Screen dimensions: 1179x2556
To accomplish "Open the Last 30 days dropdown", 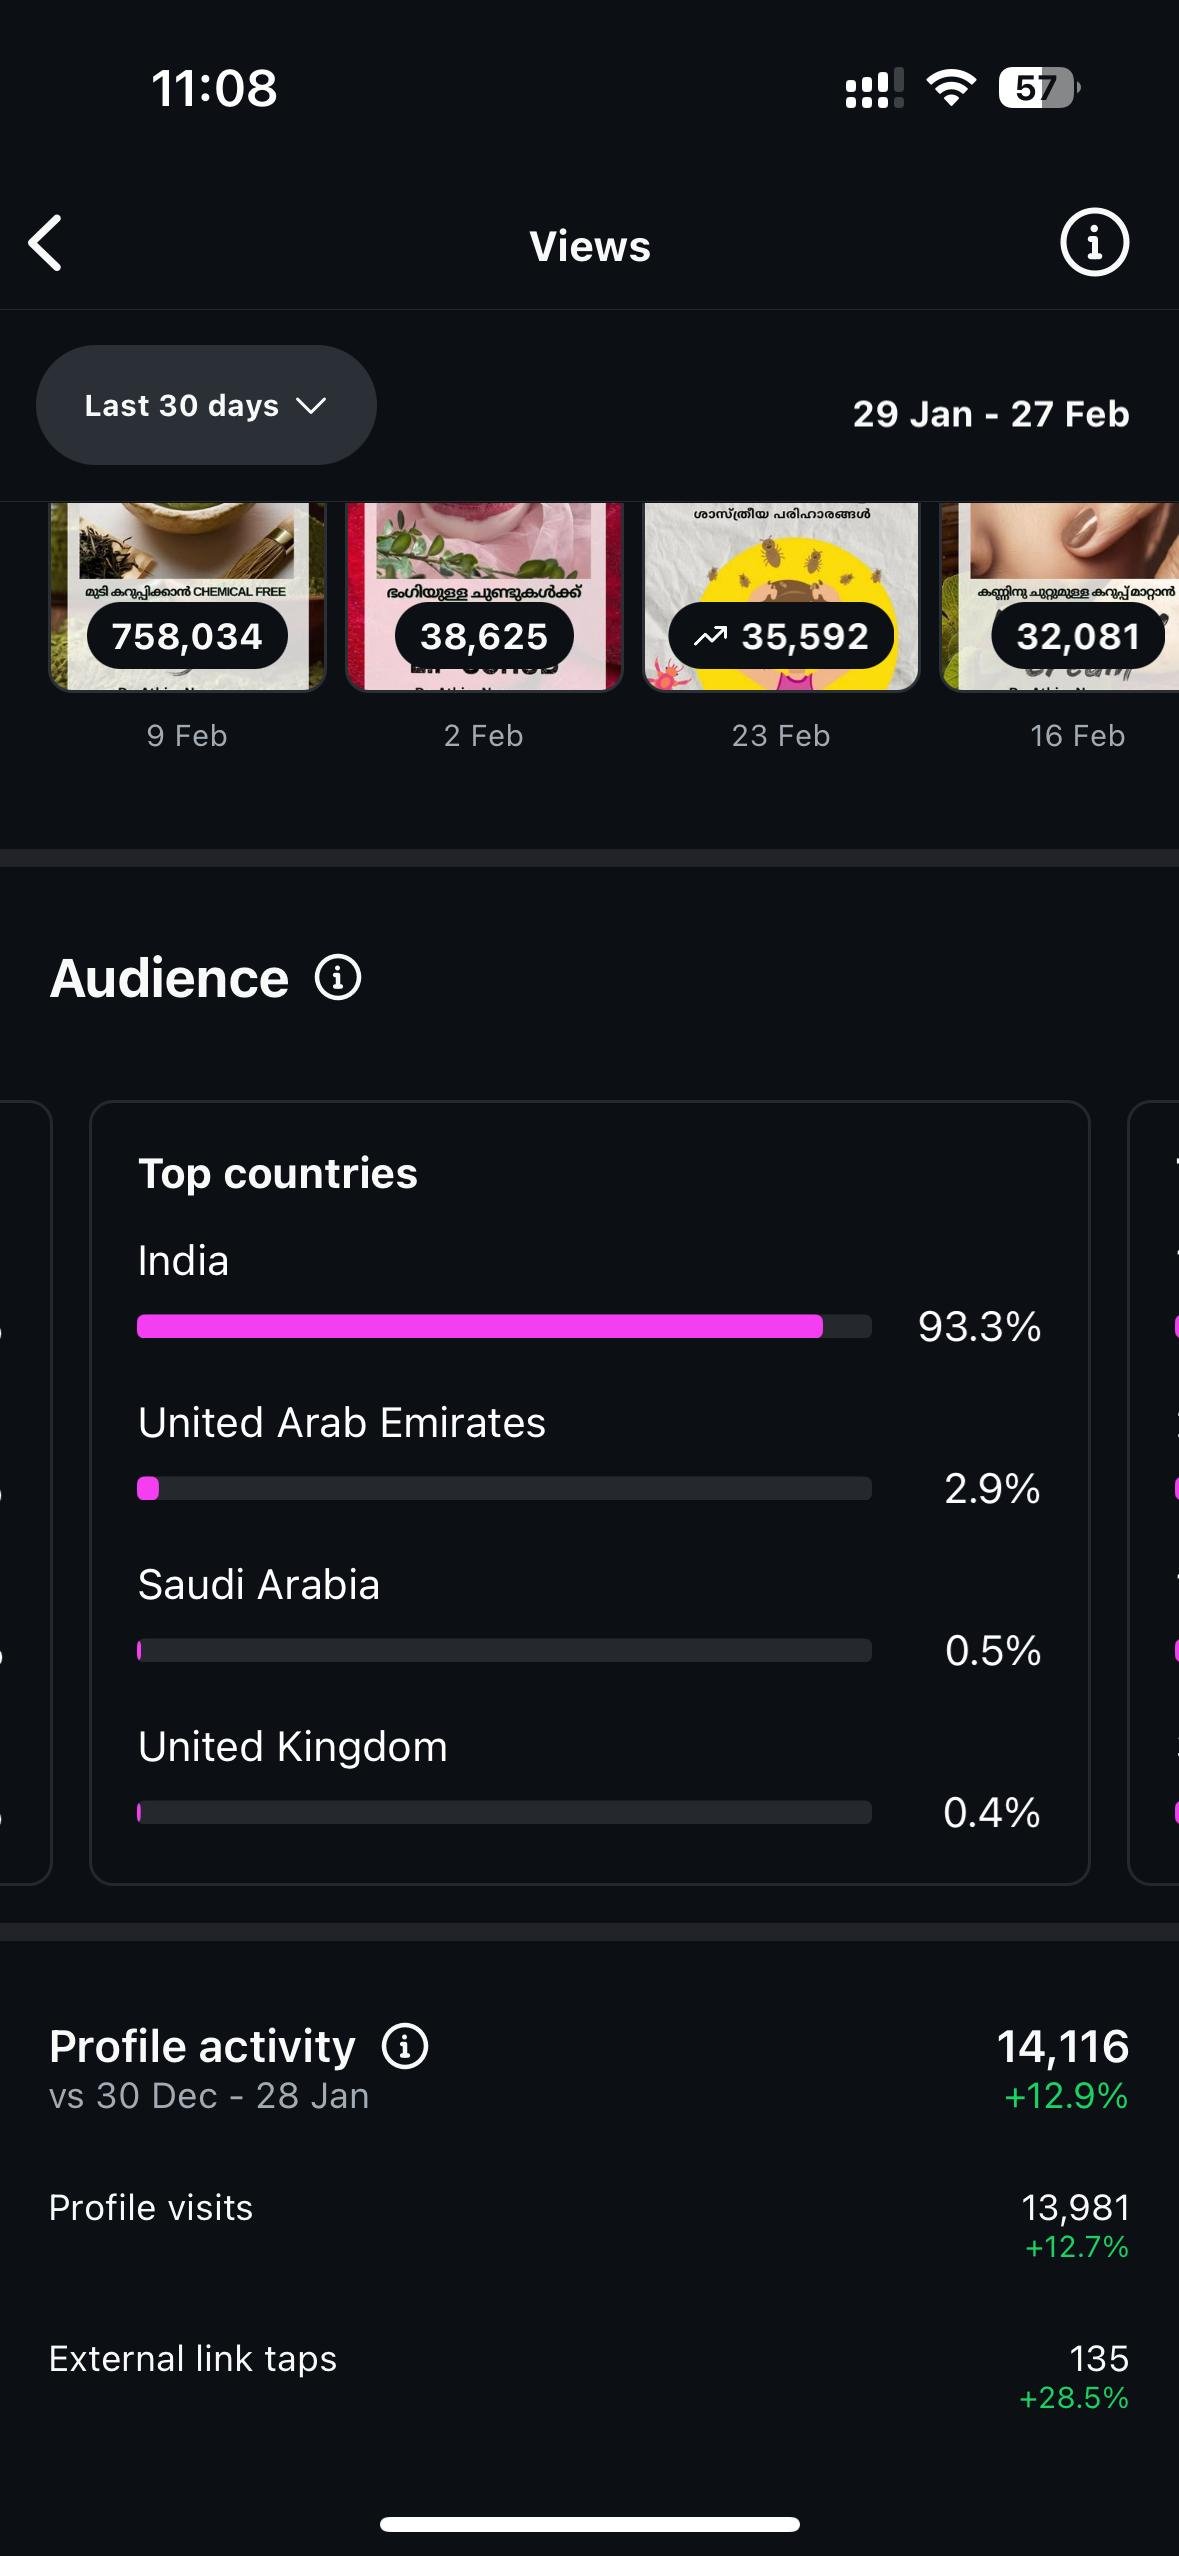I will click(206, 405).
